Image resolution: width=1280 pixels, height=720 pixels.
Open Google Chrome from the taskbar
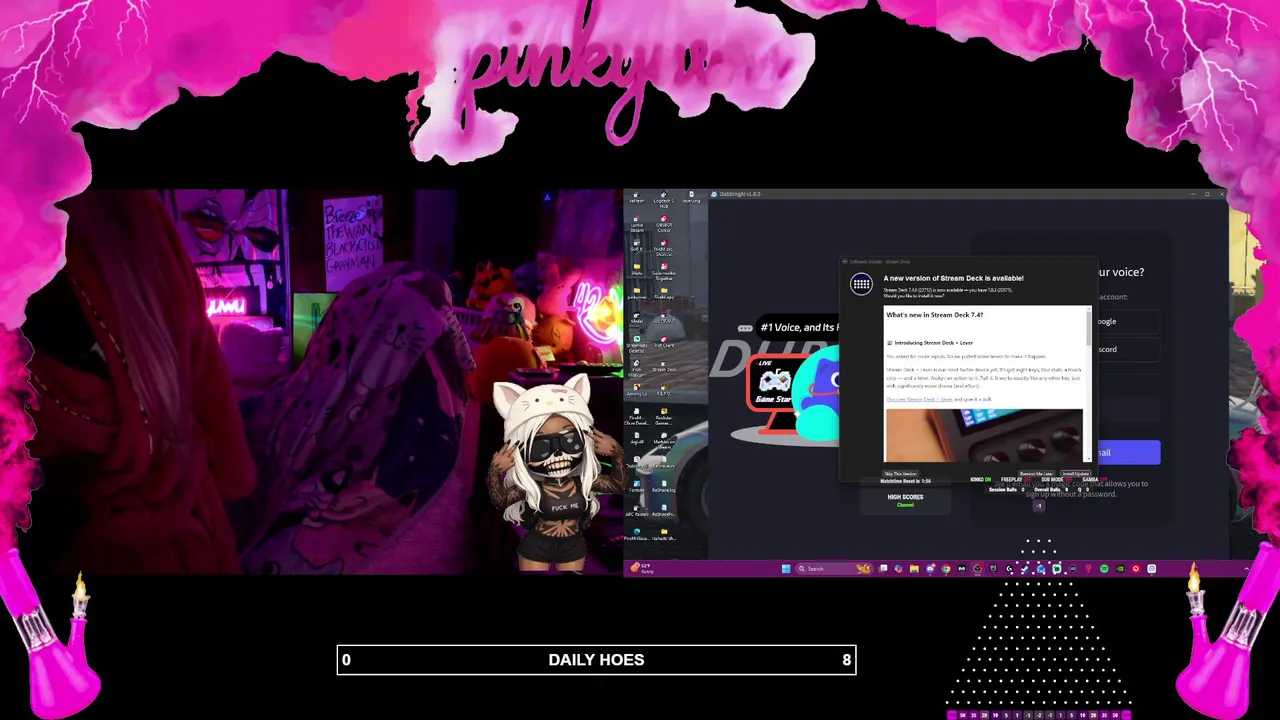(946, 568)
